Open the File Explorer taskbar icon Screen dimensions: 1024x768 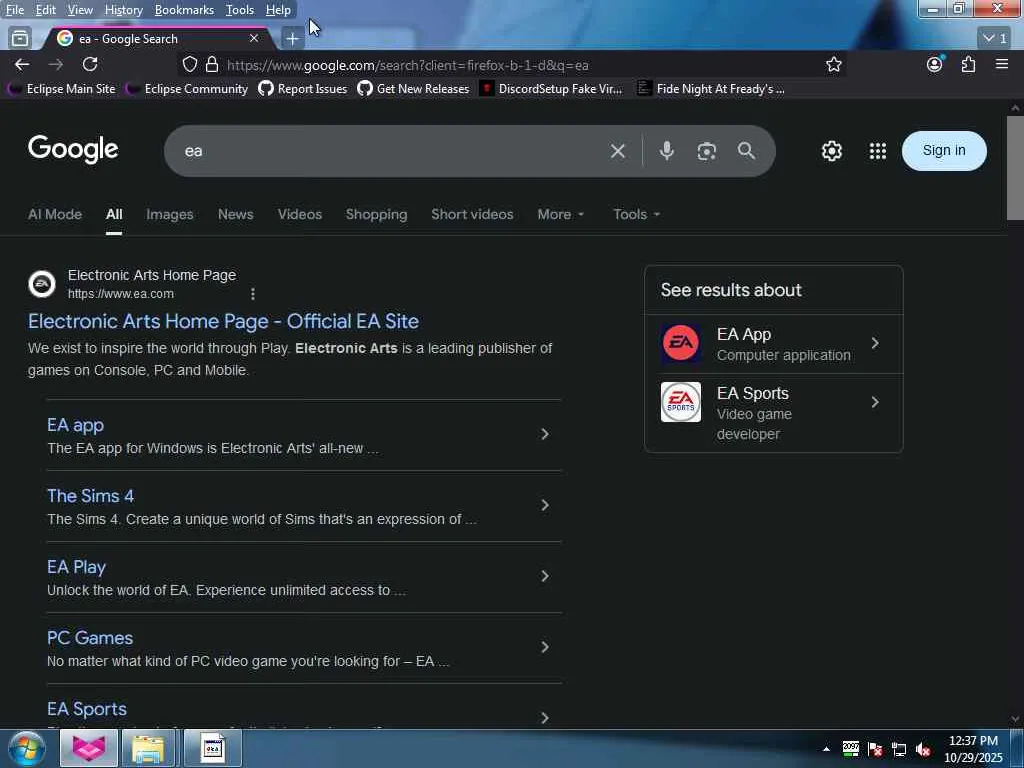tap(148, 748)
